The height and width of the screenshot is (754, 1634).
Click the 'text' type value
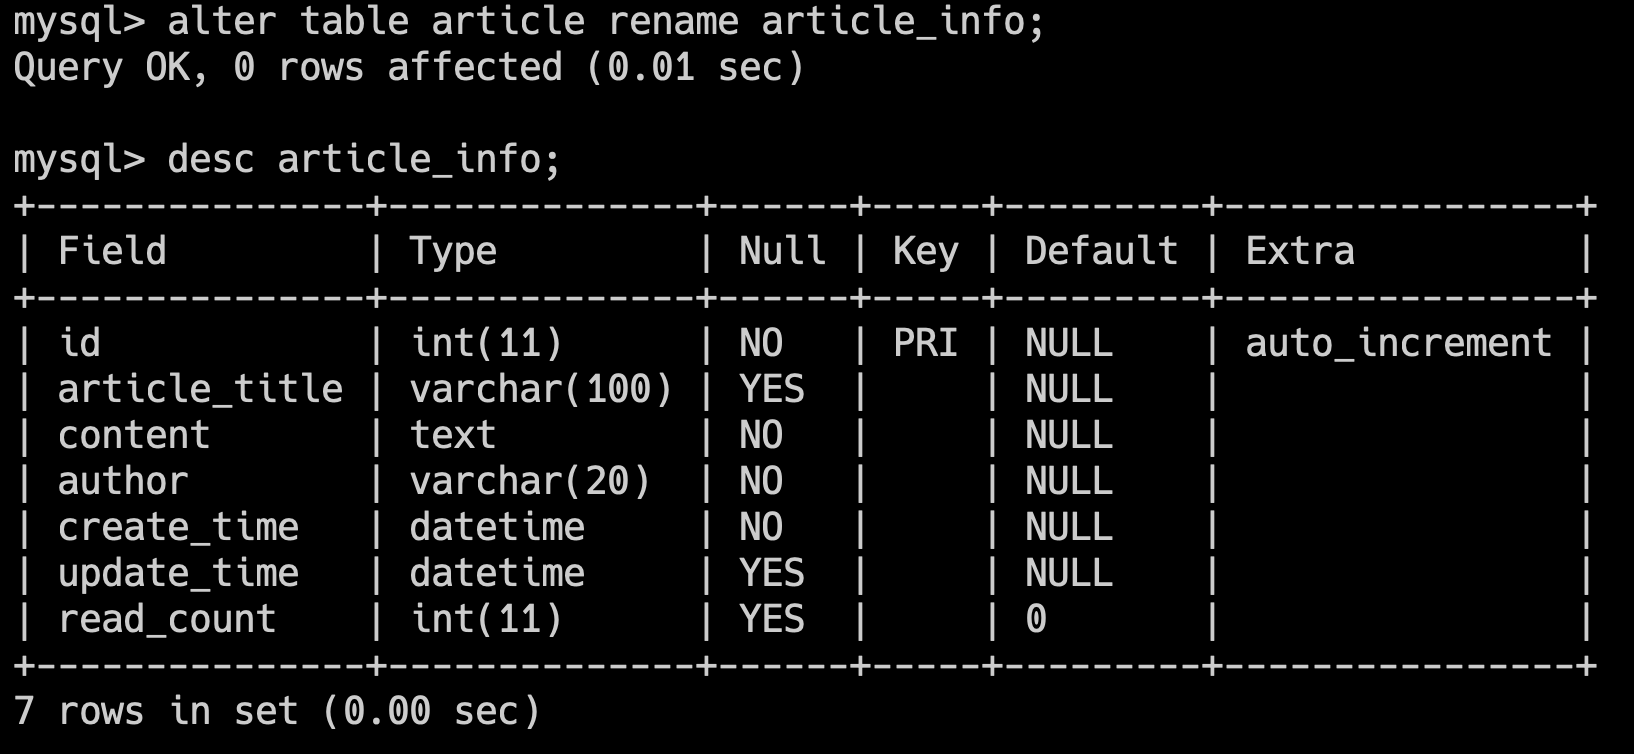click(453, 435)
